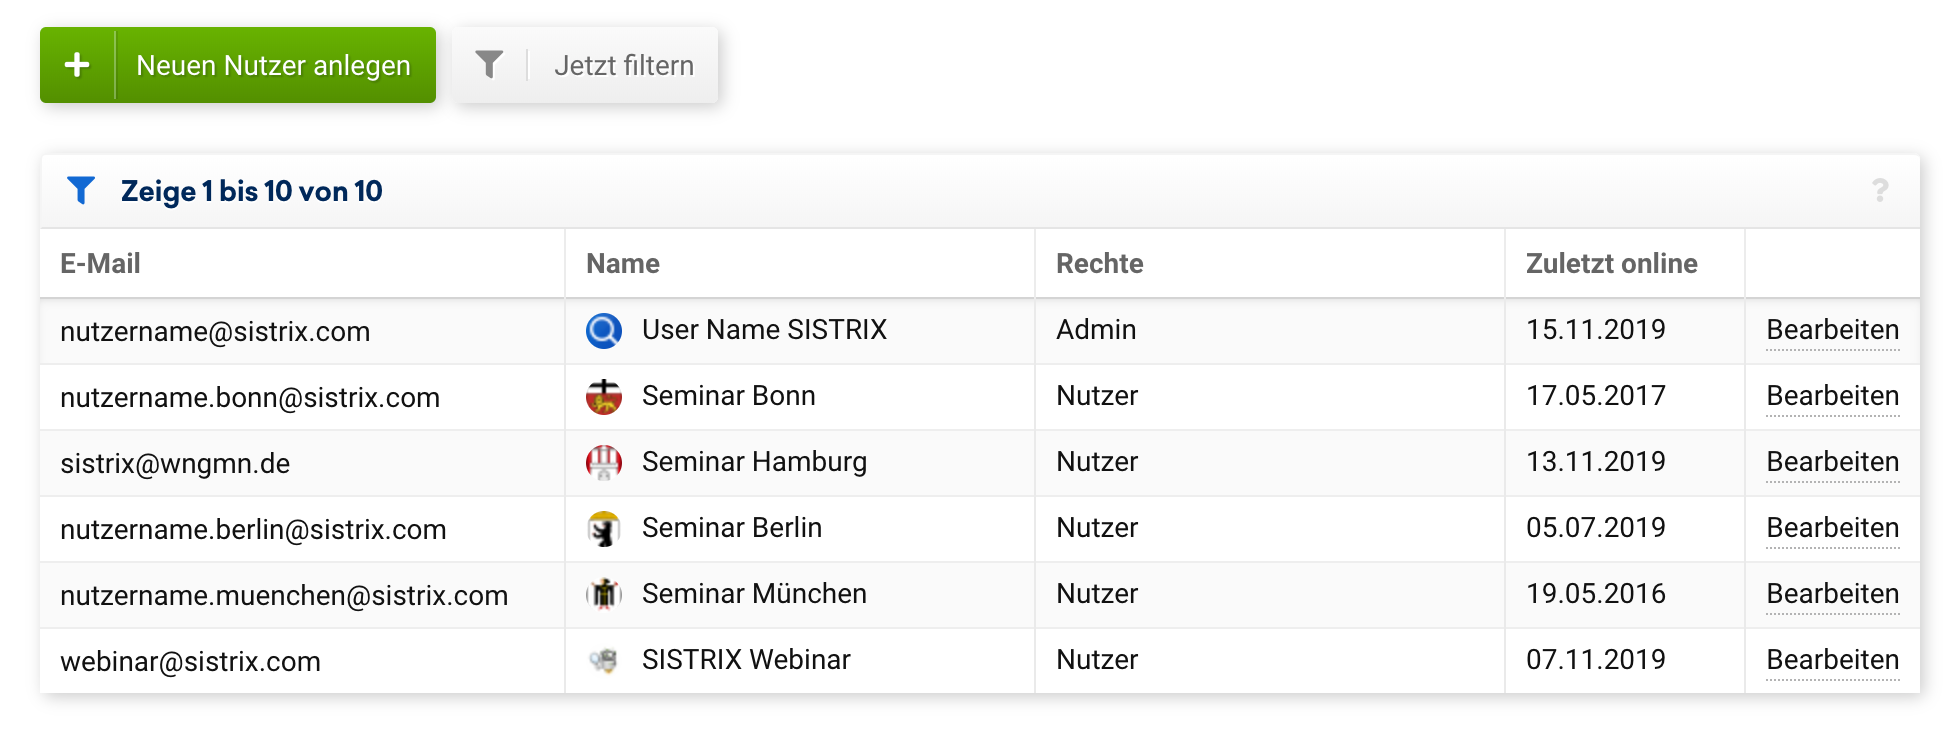Image resolution: width=1960 pixels, height=740 pixels.
Task: Sort by the Zuletzt online column header
Action: (x=1611, y=264)
